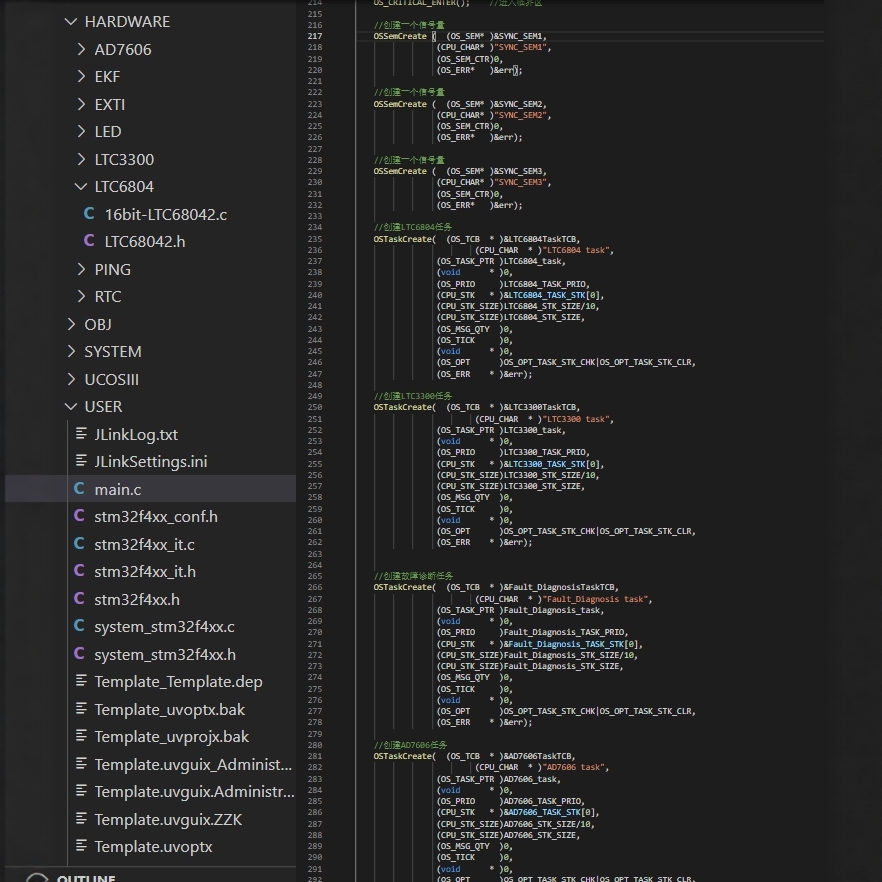The image size is (882, 882).
Task: Collapse the HARDWARE folder
Action: [70, 21]
